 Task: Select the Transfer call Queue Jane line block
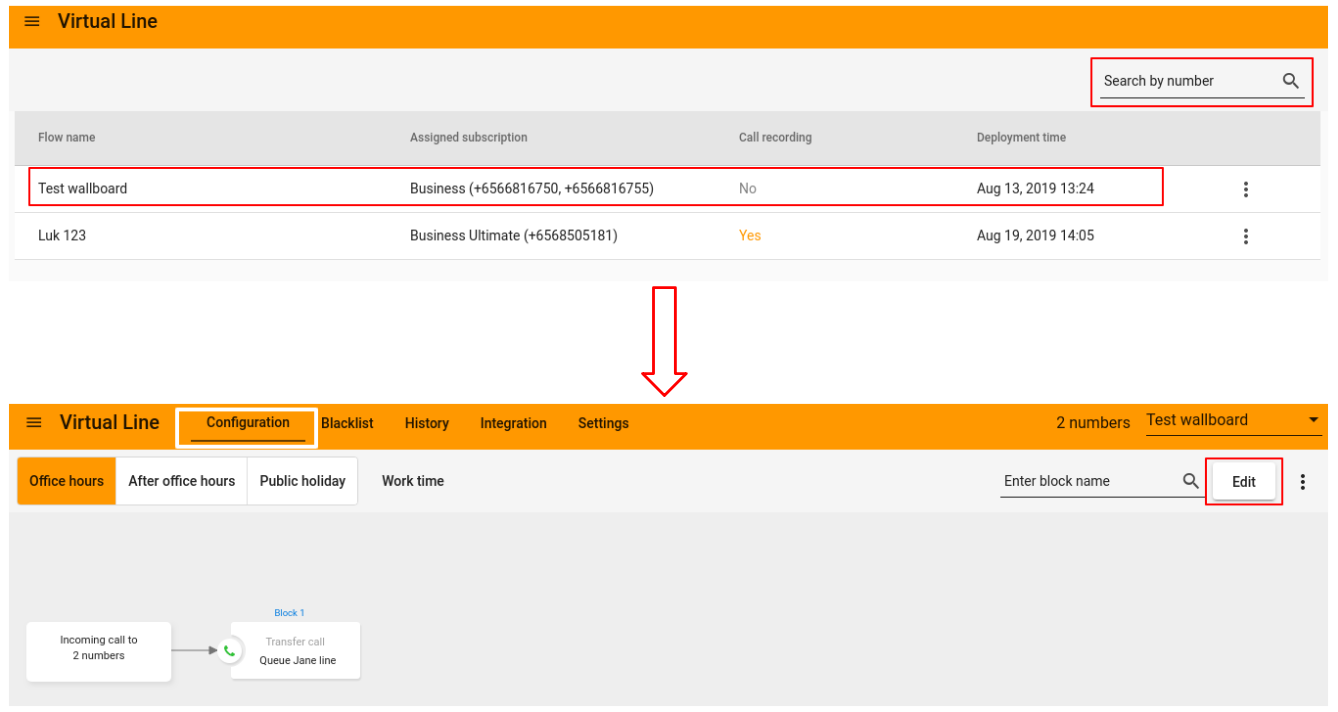click(298, 651)
